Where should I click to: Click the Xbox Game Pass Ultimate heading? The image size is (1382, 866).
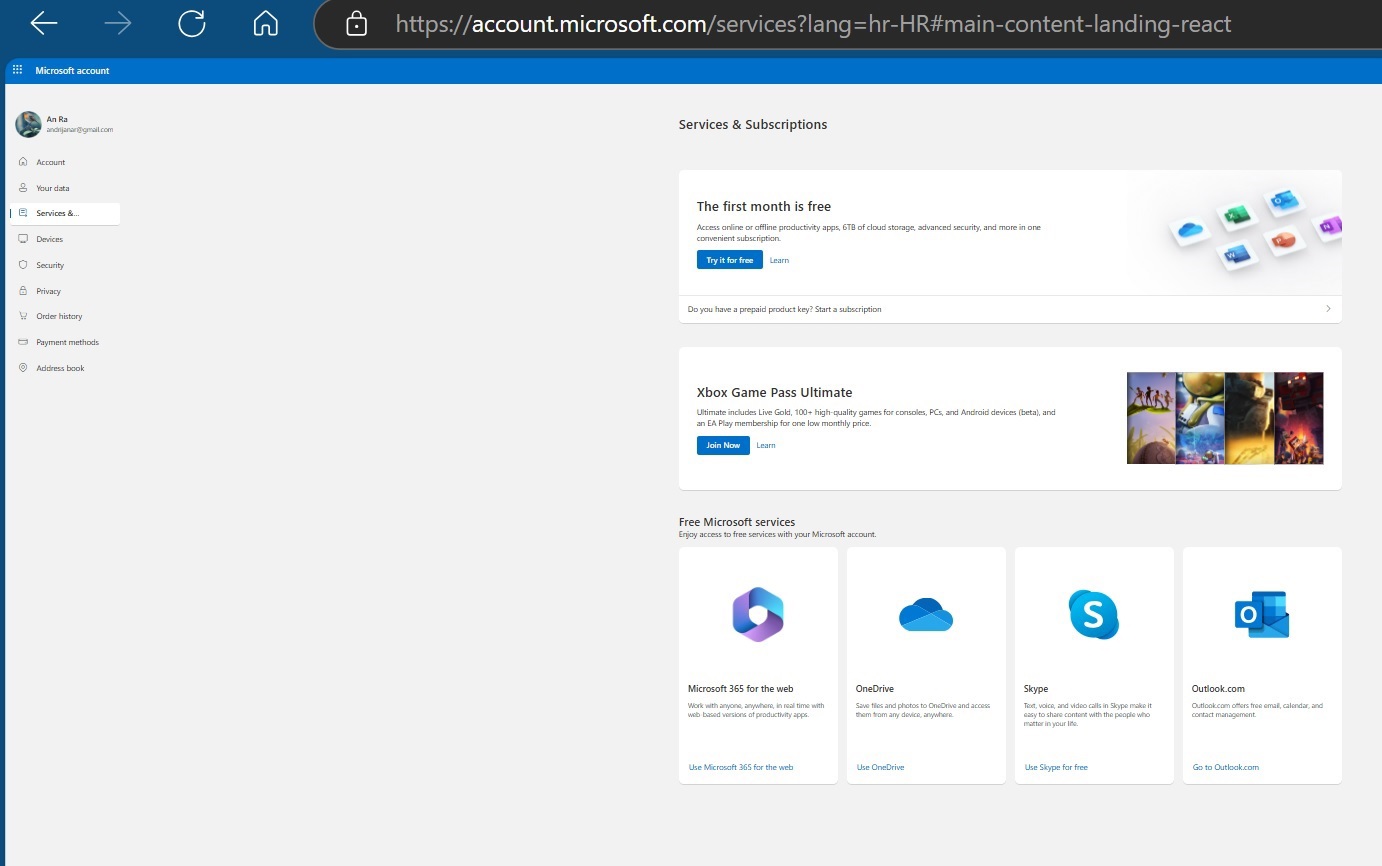pos(775,392)
